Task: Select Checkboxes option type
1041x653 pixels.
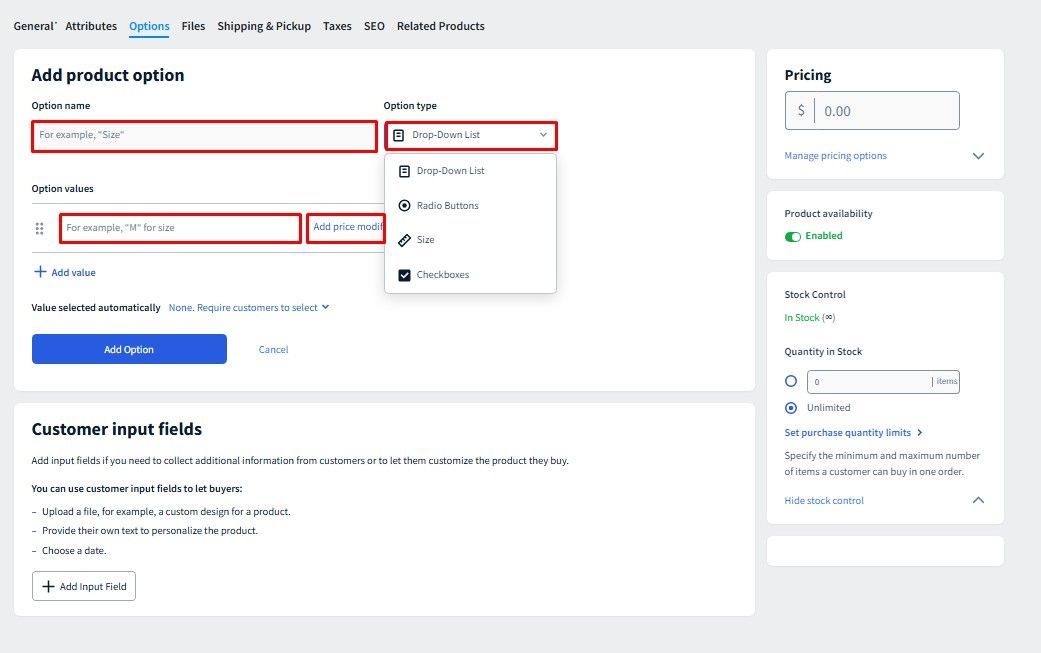Action: tap(470, 275)
